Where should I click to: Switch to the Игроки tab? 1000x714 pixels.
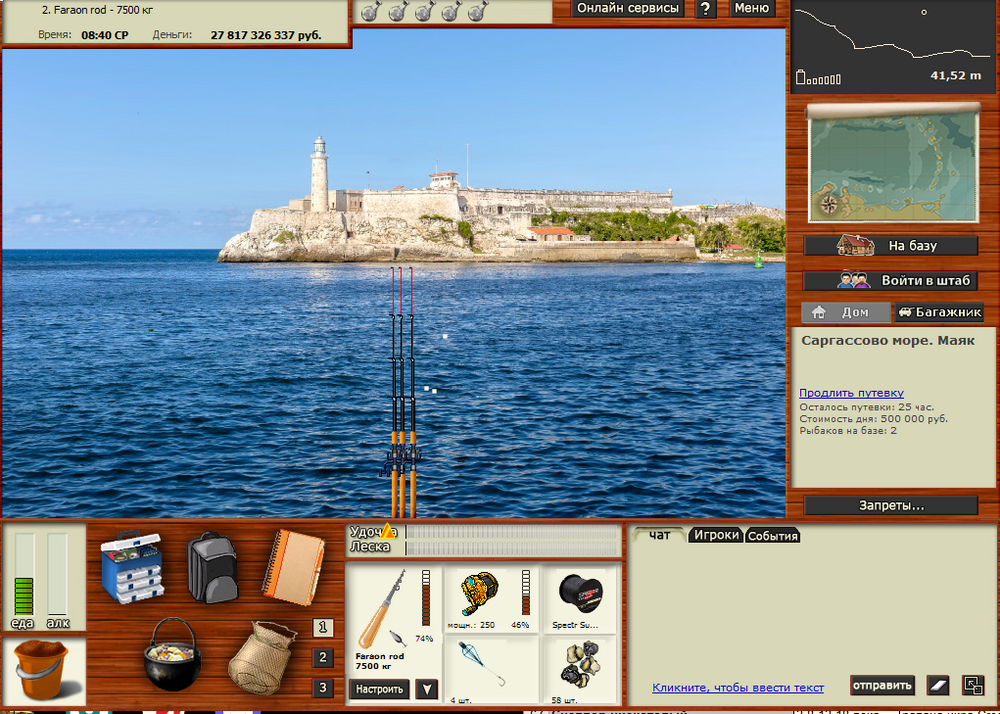point(717,535)
